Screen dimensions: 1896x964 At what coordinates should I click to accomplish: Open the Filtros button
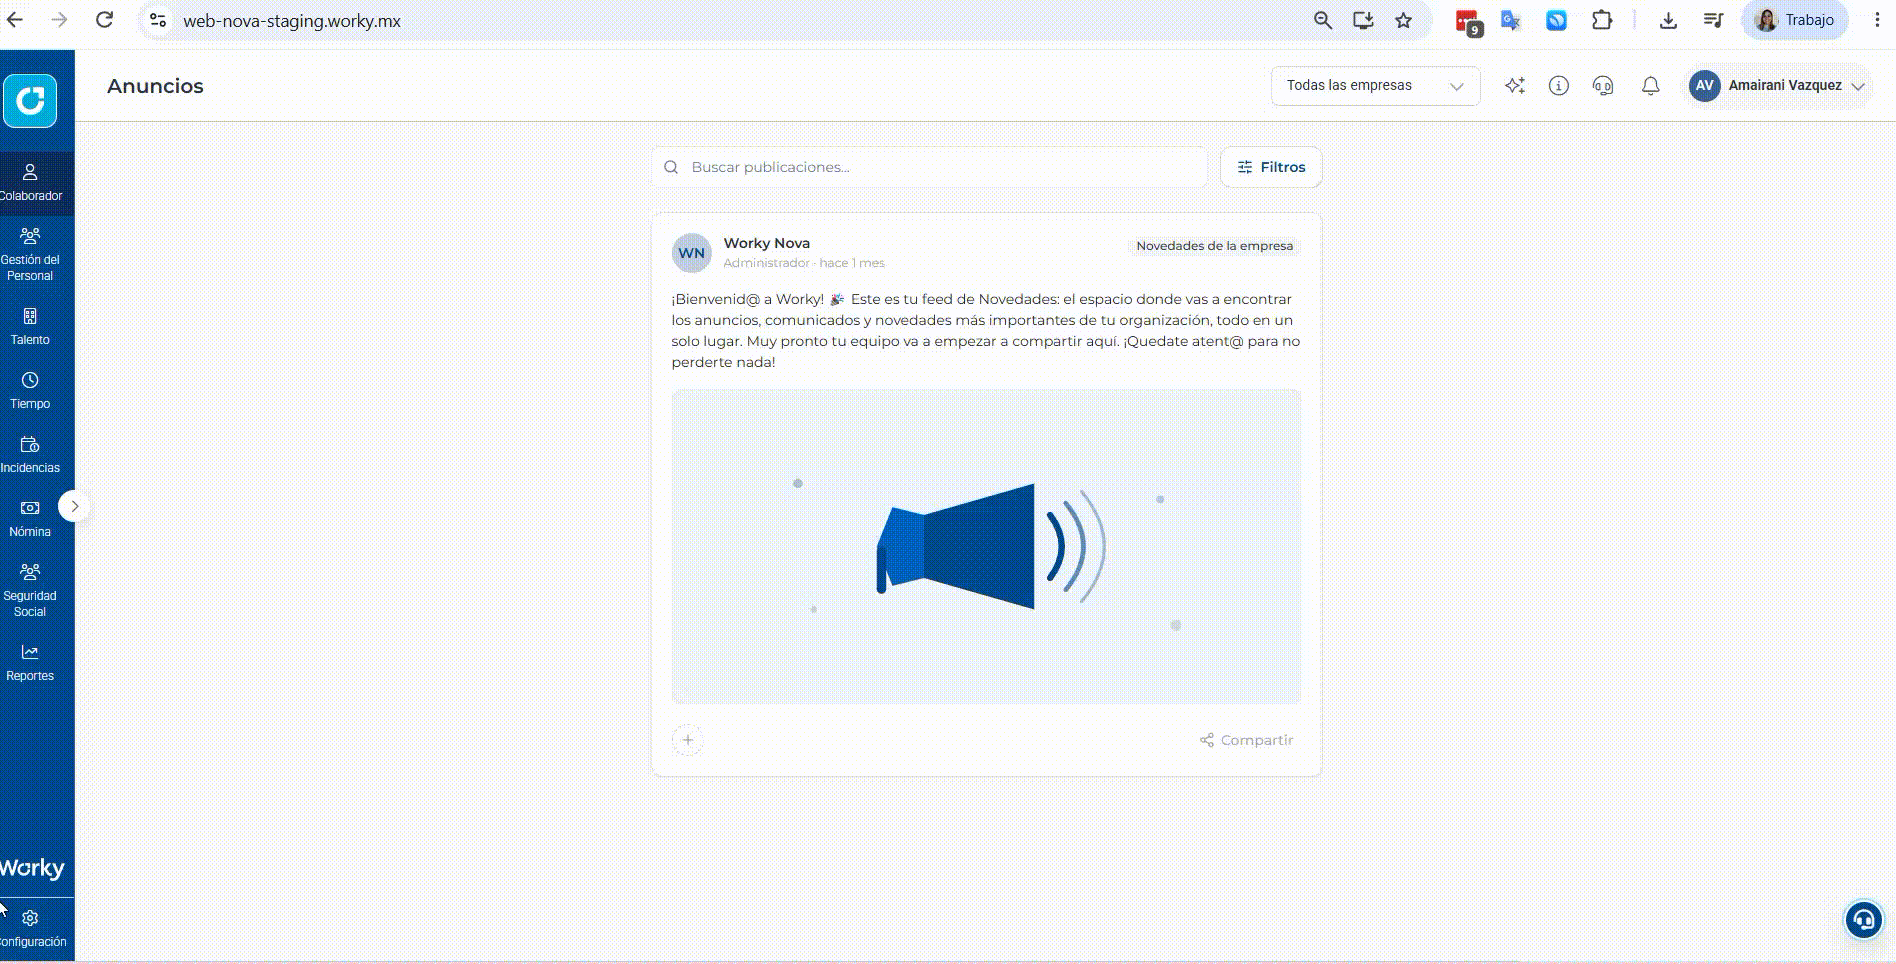[x=1271, y=167]
